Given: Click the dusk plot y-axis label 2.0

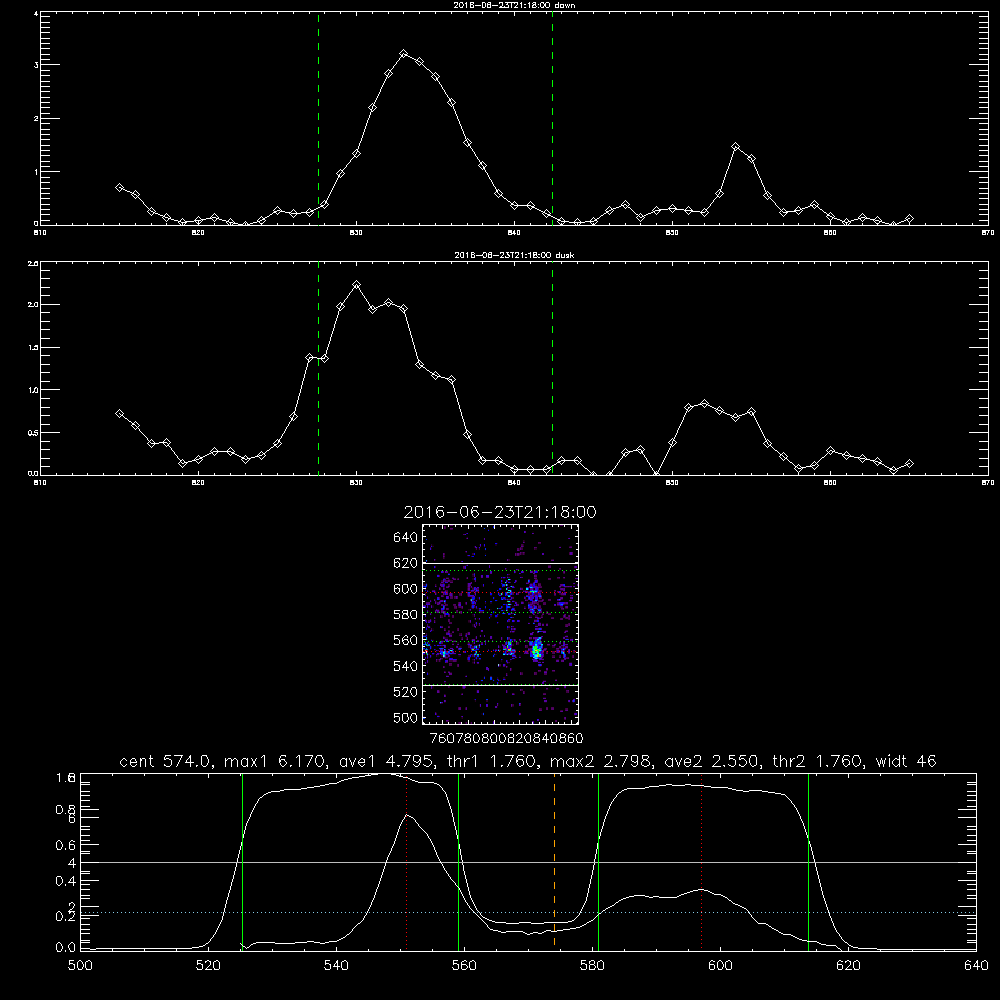Looking at the screenshot, I should tap(33, 305).
